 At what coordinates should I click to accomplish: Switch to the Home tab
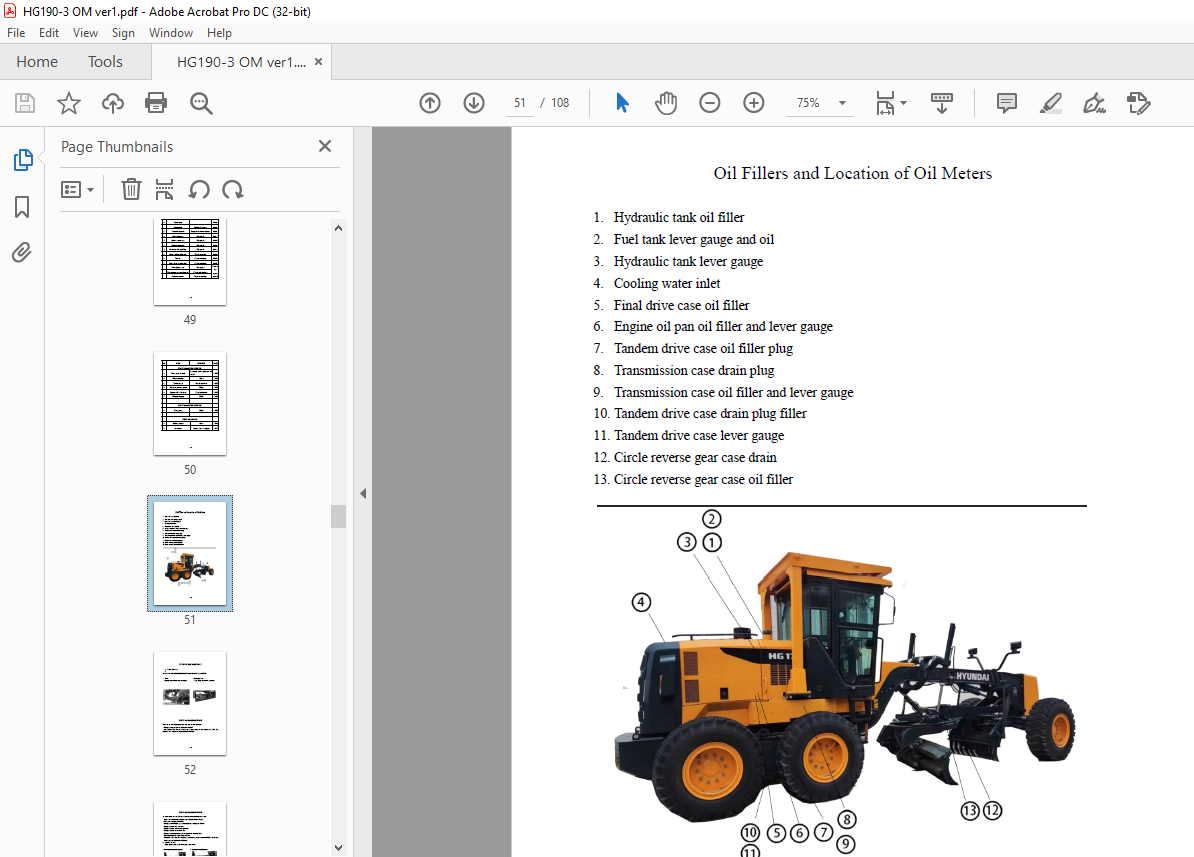click(x=37, y=62)
